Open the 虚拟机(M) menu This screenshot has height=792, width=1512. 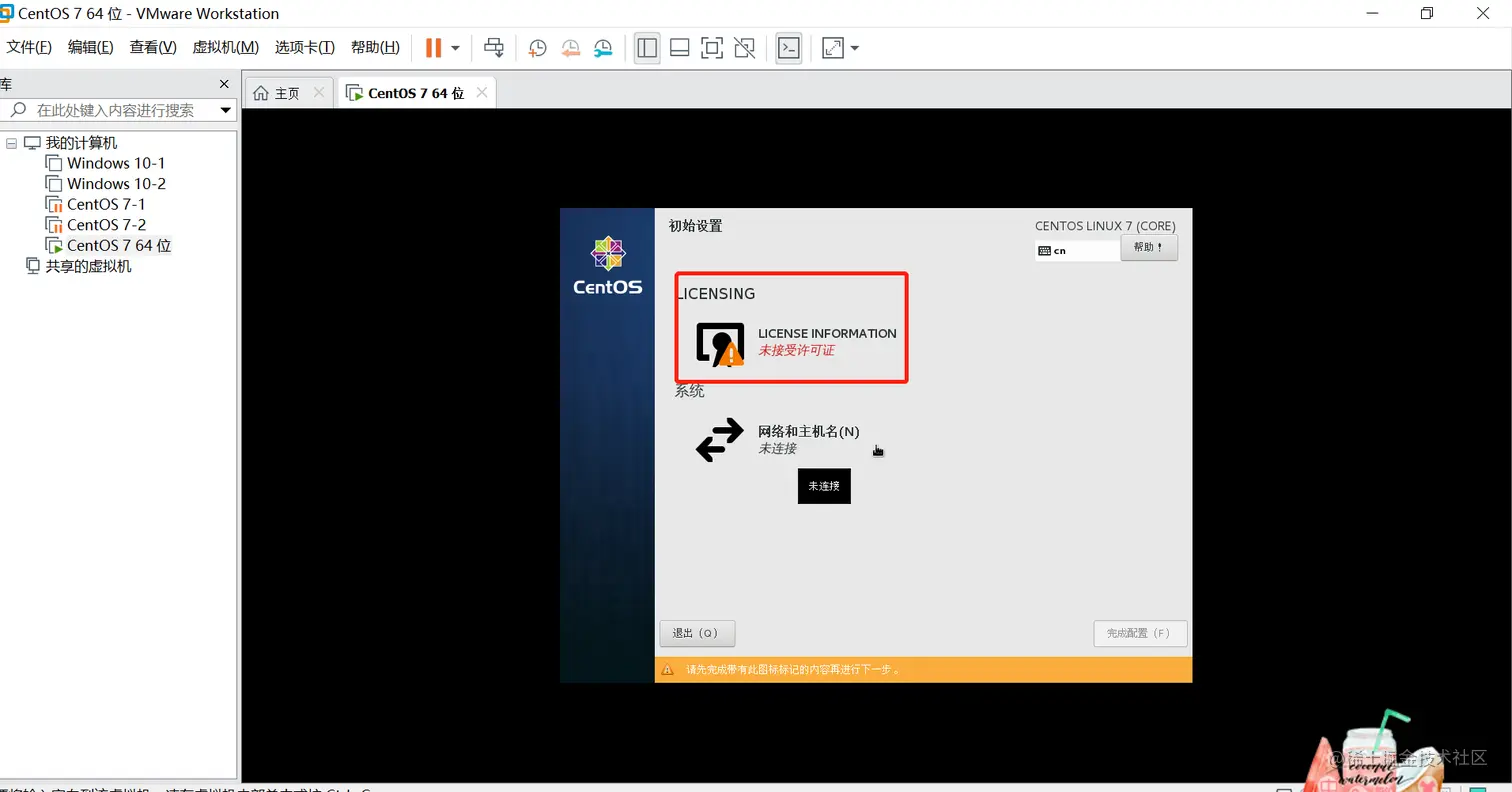[x=225, y=47]
